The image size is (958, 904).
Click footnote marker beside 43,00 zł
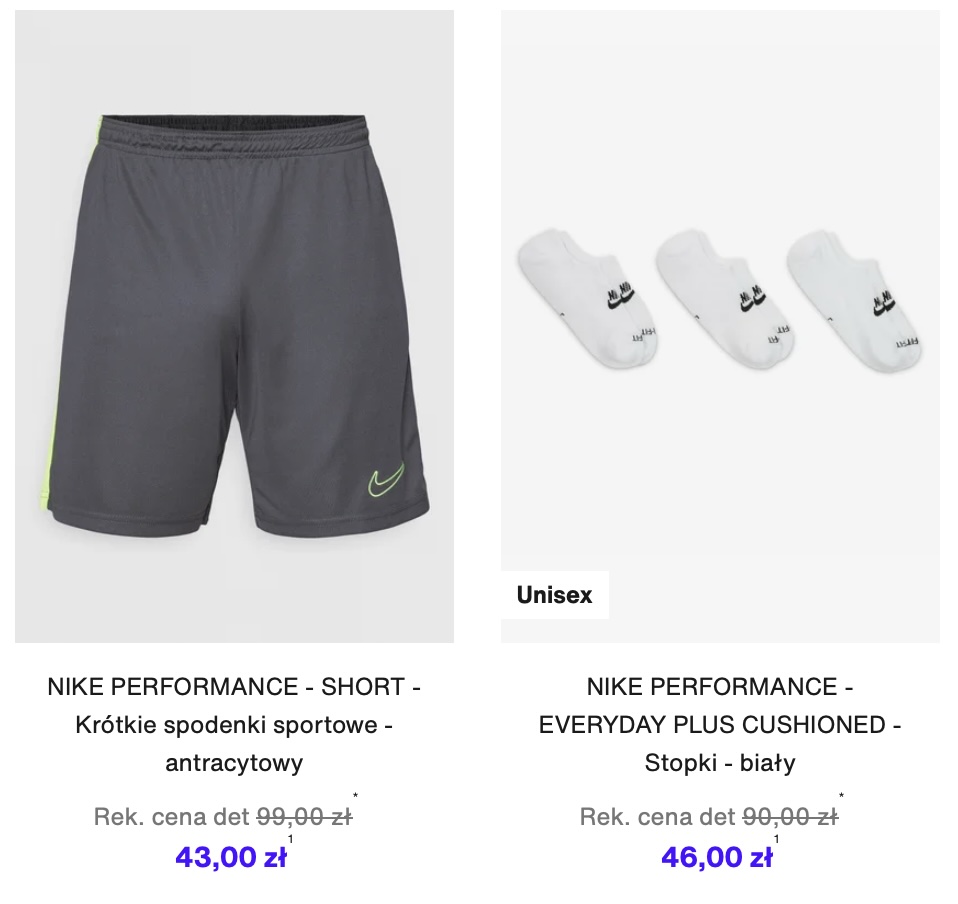[x=291, y=839]
